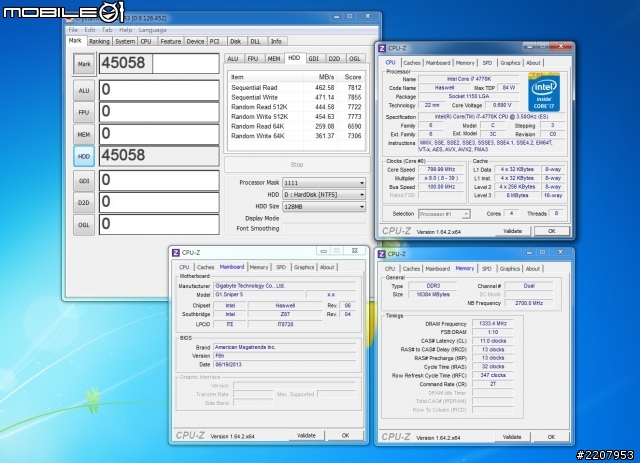
Task: Click the Sequential Read result row
Action: click(x=296, y=88)
